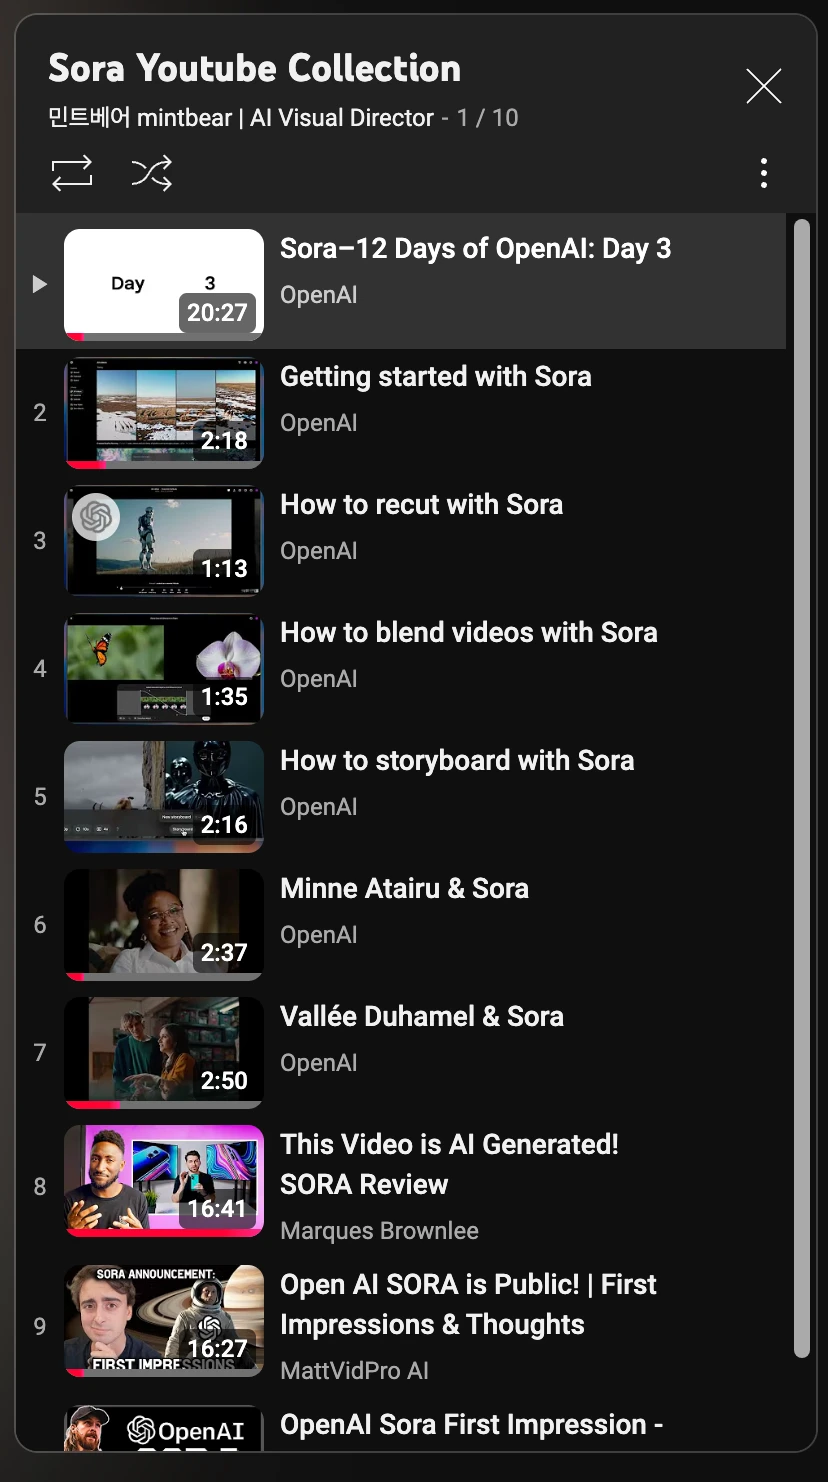Click index number 7 in the playlist
This screenshot has height=1482, width=828.
40,1053
